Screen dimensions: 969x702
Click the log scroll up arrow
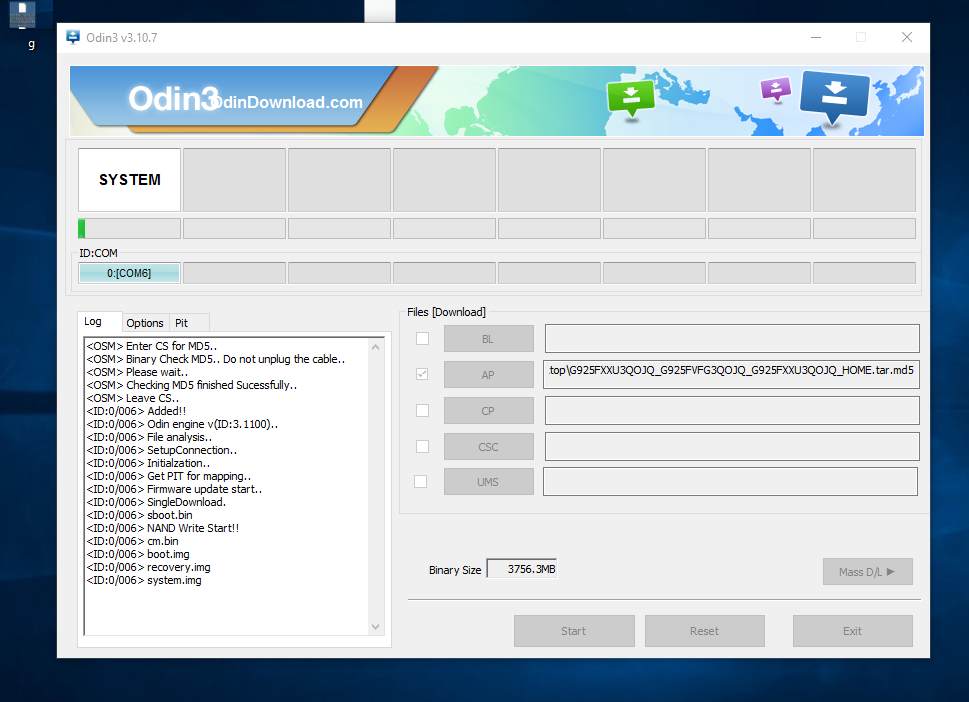tap(376, 347)
